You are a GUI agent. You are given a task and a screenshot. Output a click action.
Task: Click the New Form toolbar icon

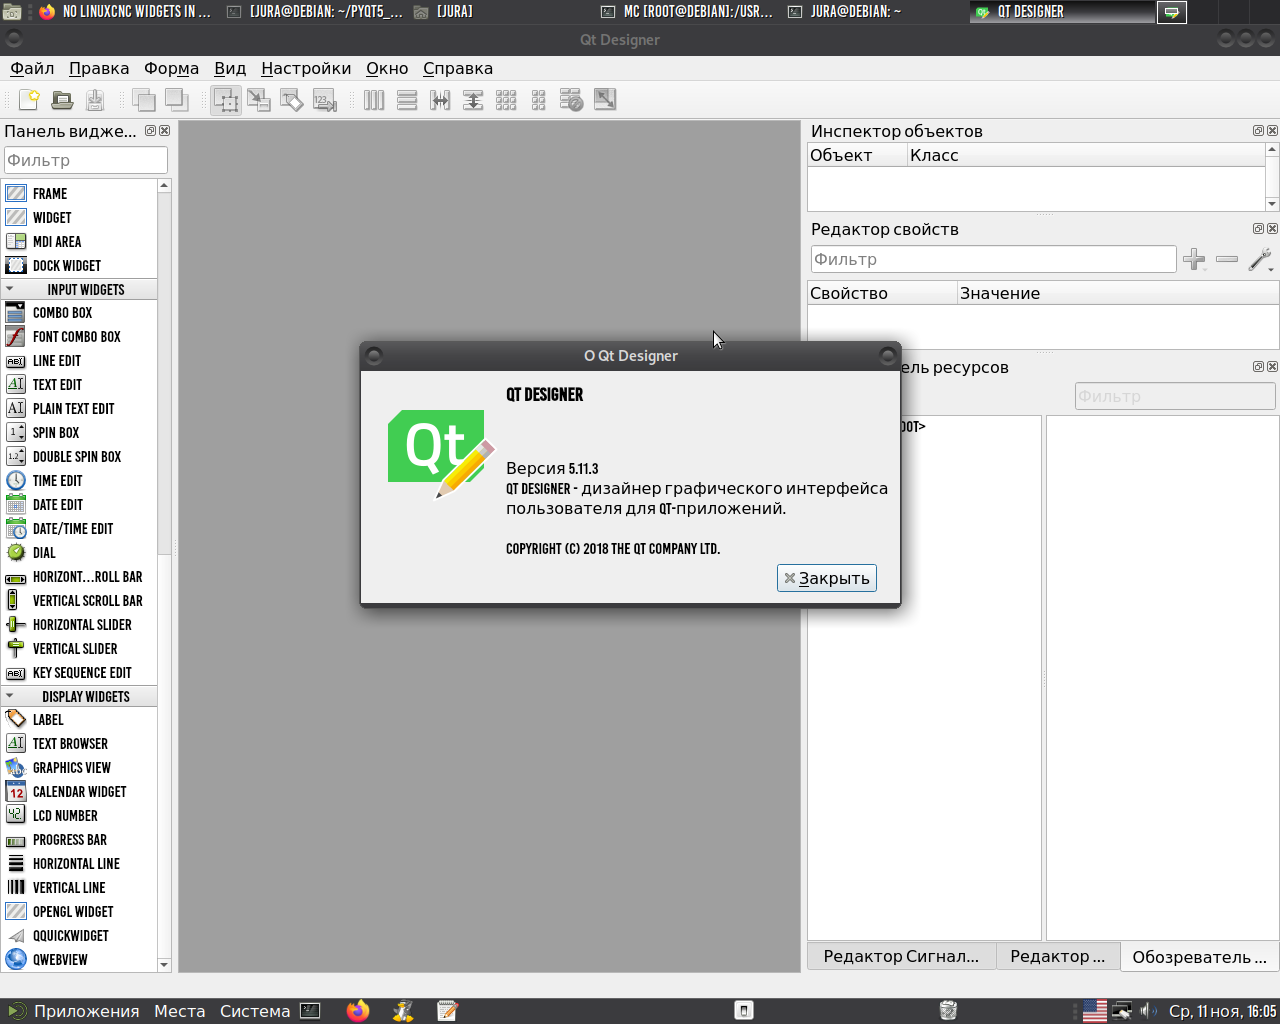click(29, 100)
